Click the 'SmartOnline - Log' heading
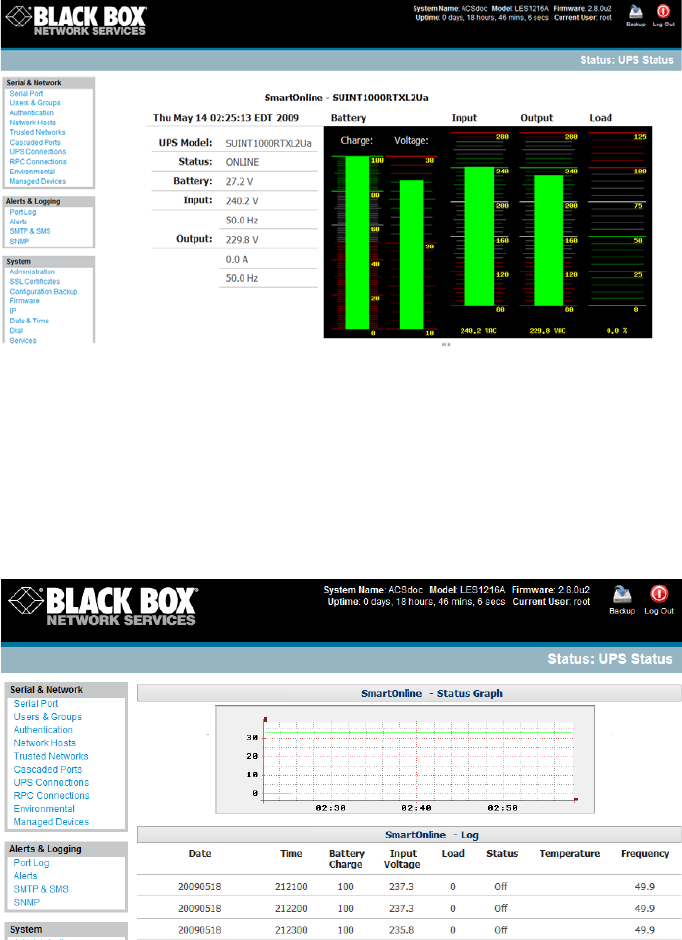Image resolution: width=682 pixels, height=940 pixels. click(x=431, y=835)
